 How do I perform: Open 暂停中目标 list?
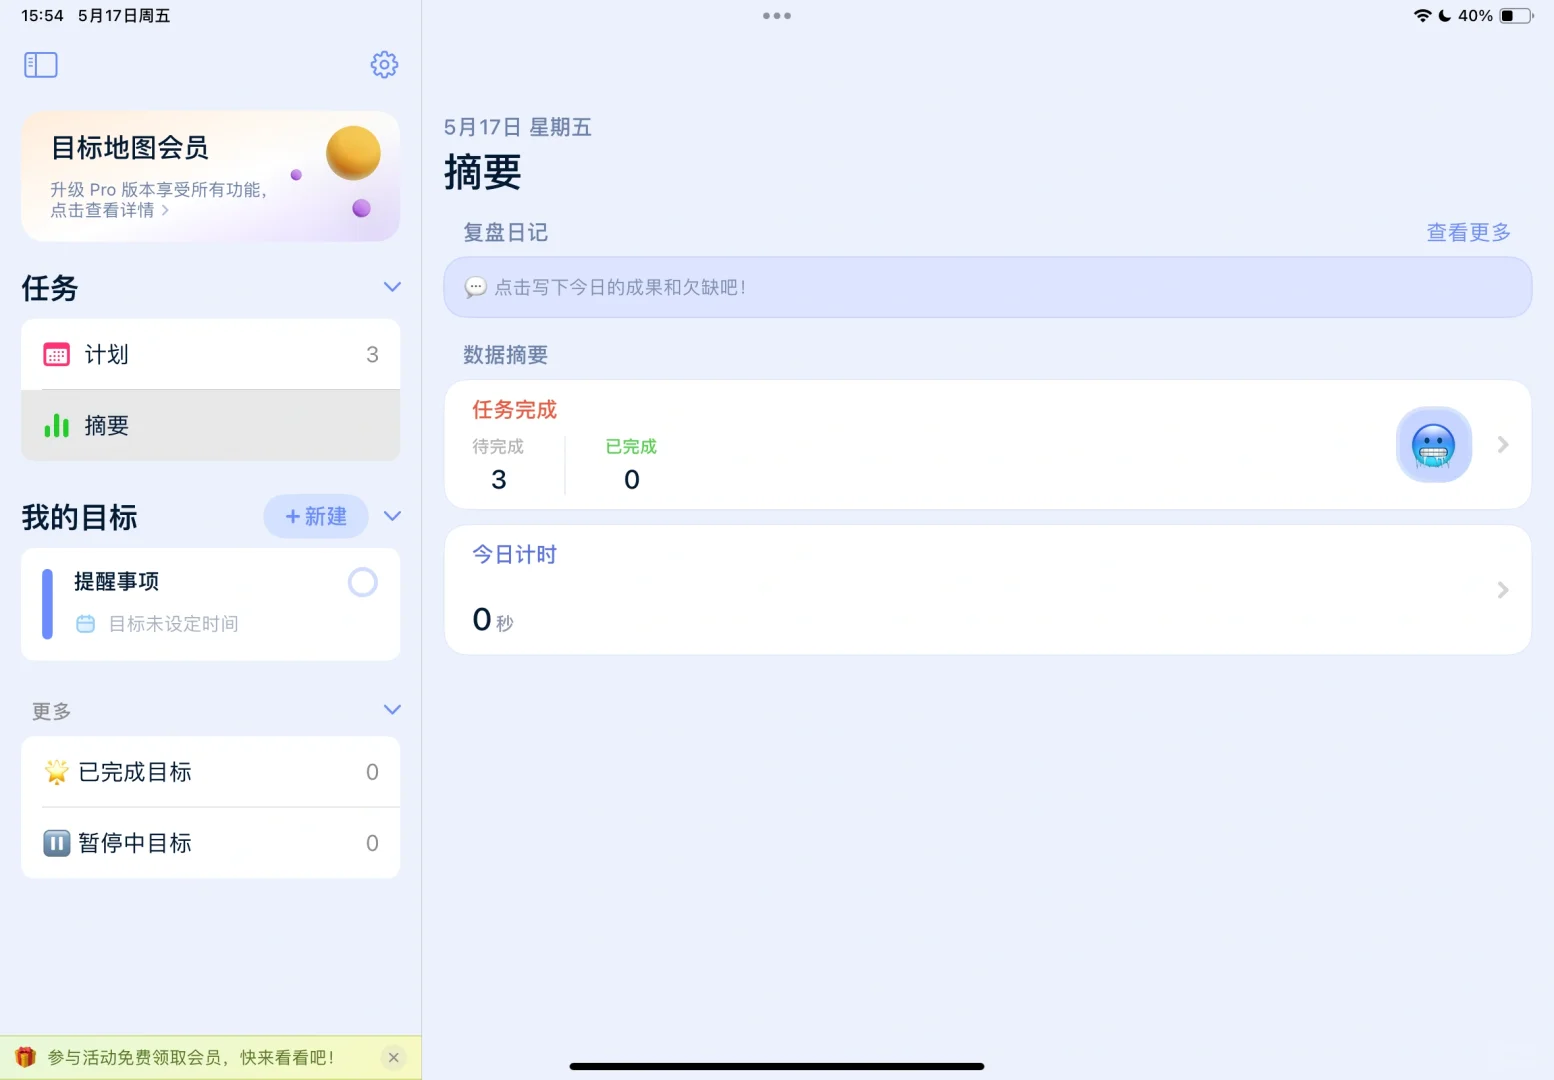coord(210,843)
